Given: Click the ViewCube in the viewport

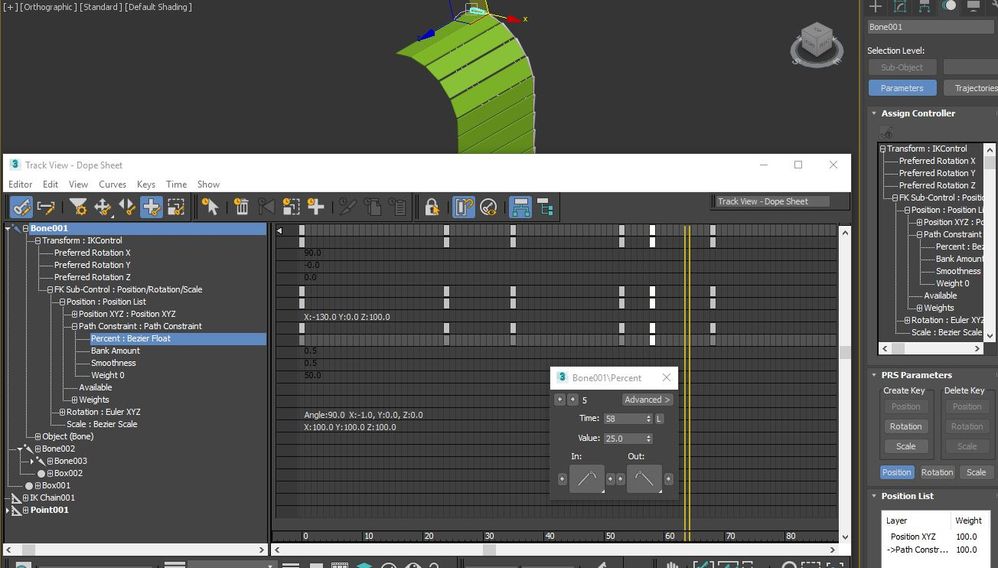Looking at the screenshot, I should click(817, 44).
